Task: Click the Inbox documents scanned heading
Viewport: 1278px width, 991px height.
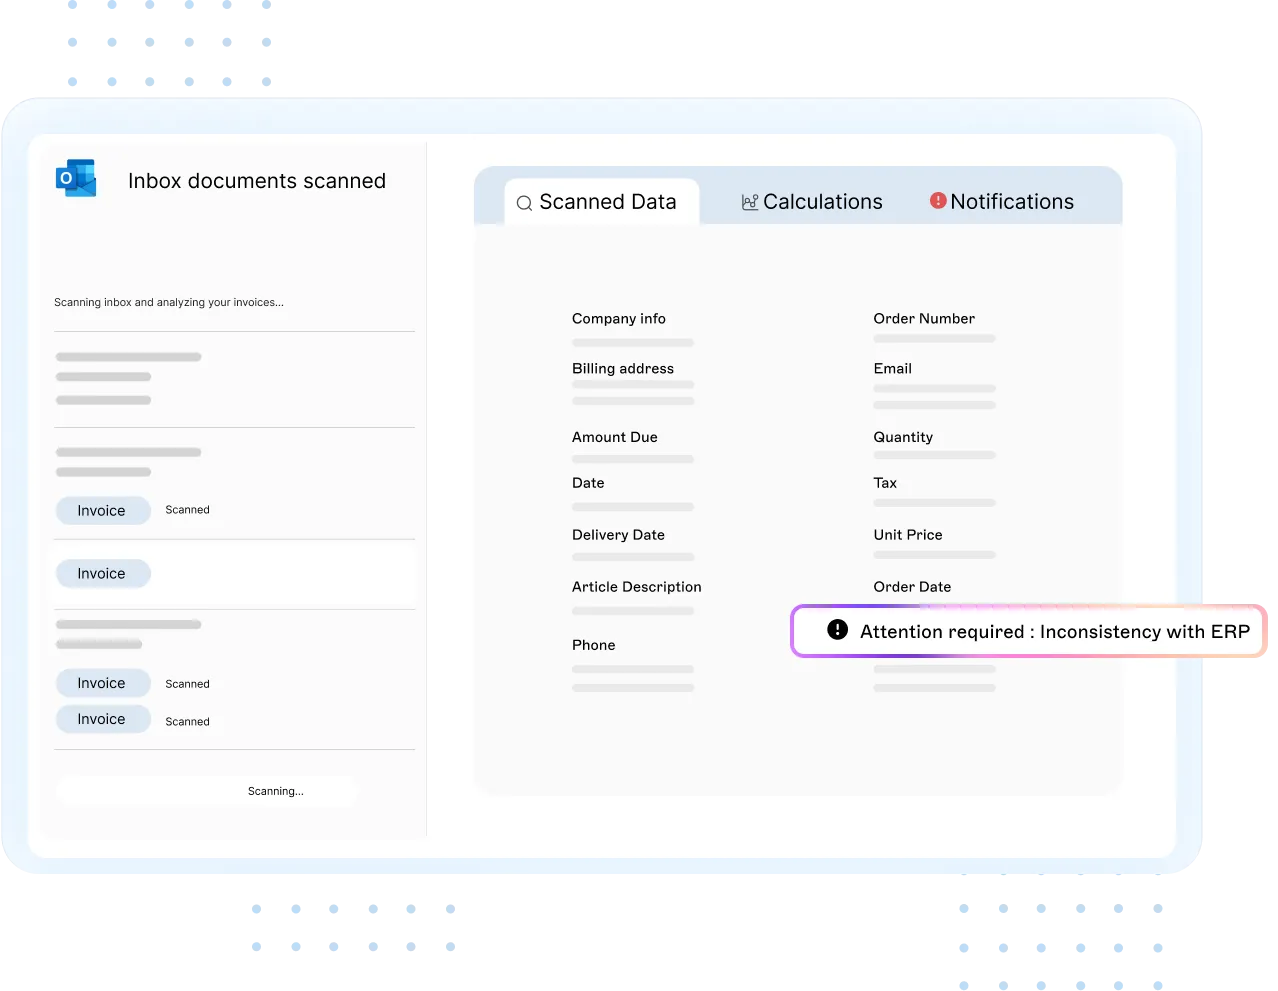Action: 257,181
